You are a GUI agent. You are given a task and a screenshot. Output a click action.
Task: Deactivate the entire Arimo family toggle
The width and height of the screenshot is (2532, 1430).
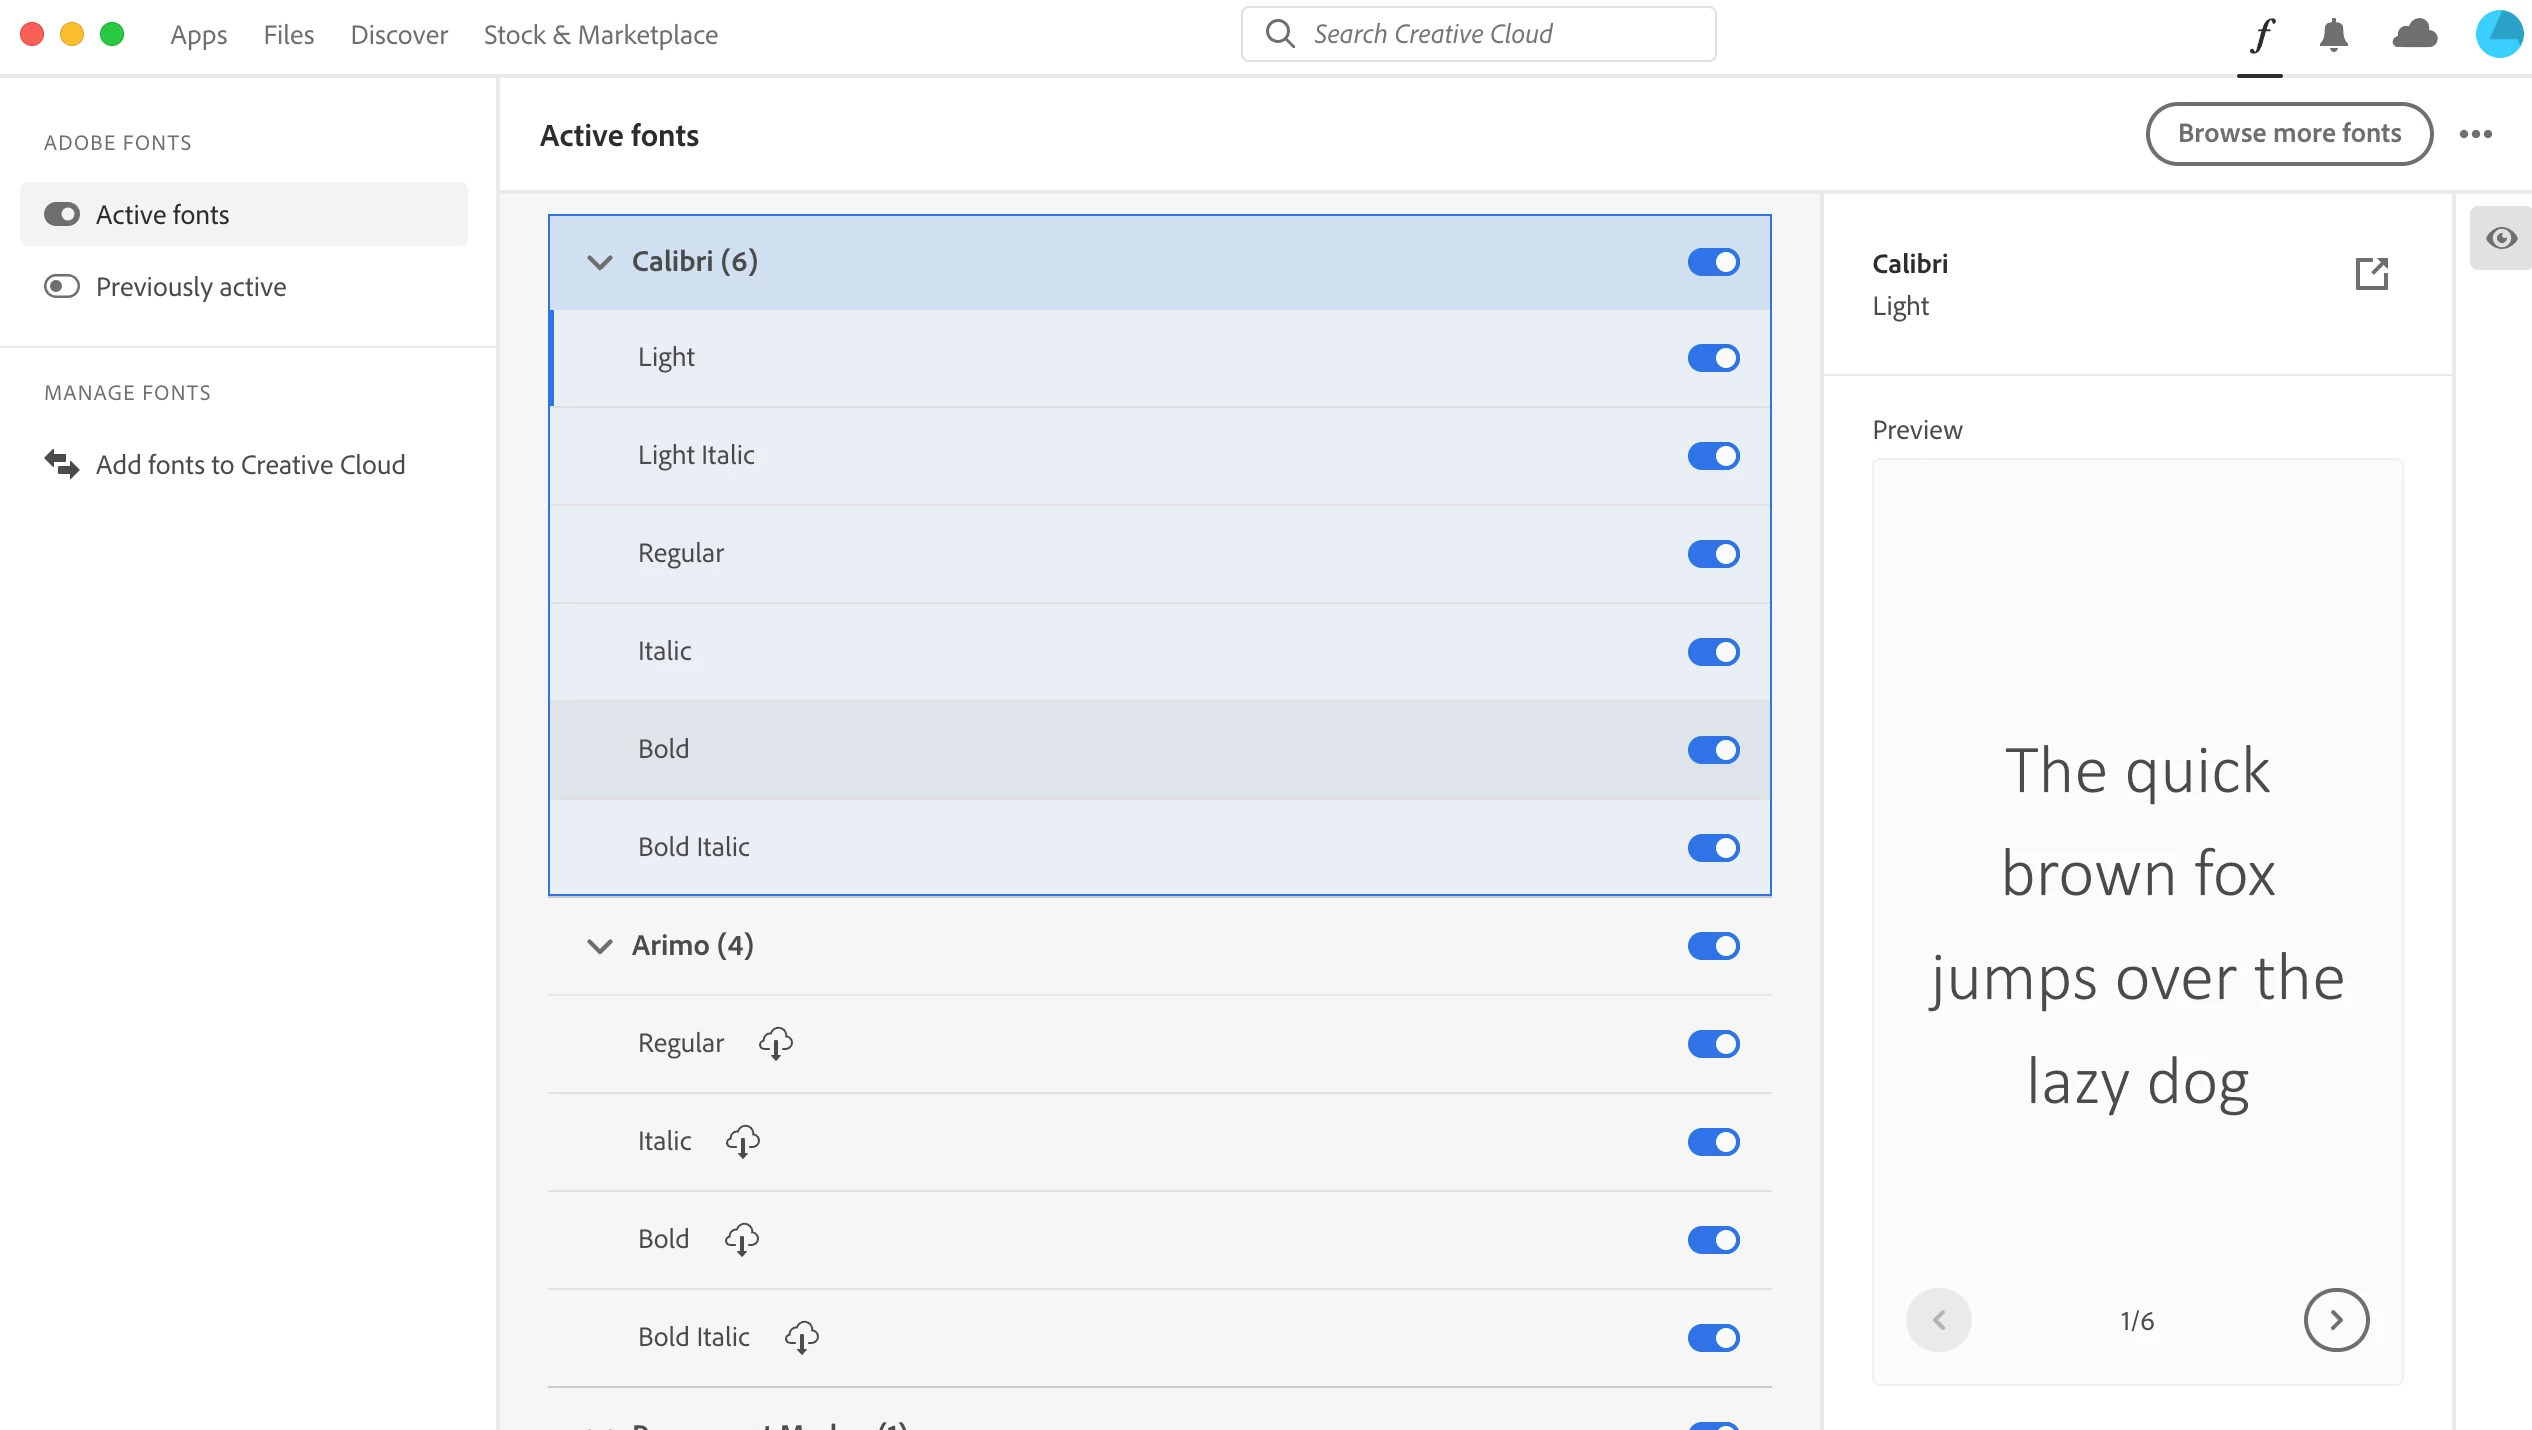point(1713,946)
